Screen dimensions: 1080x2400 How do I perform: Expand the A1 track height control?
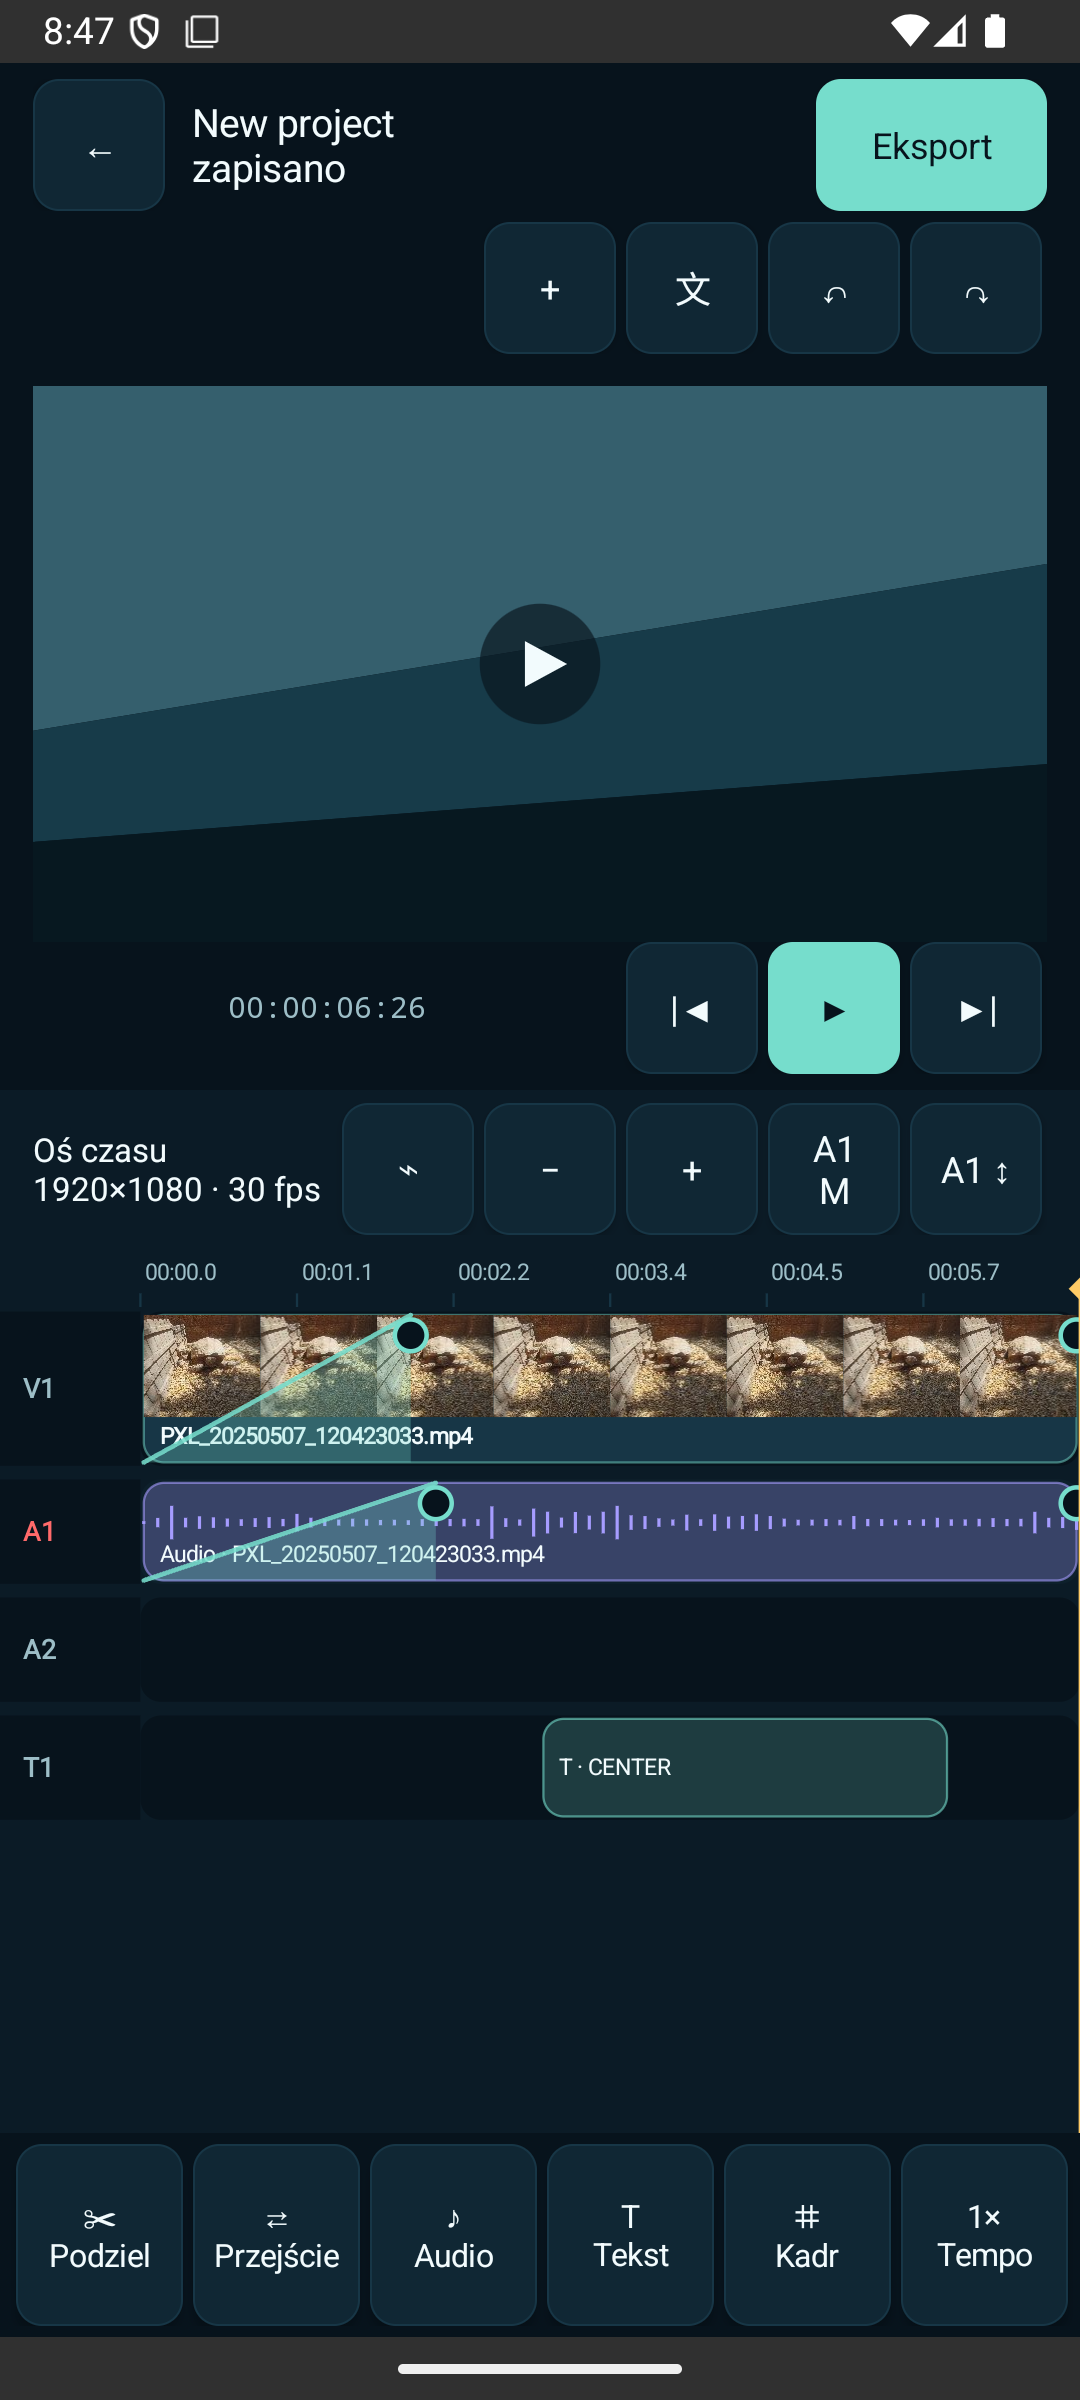click(976, 1169)
